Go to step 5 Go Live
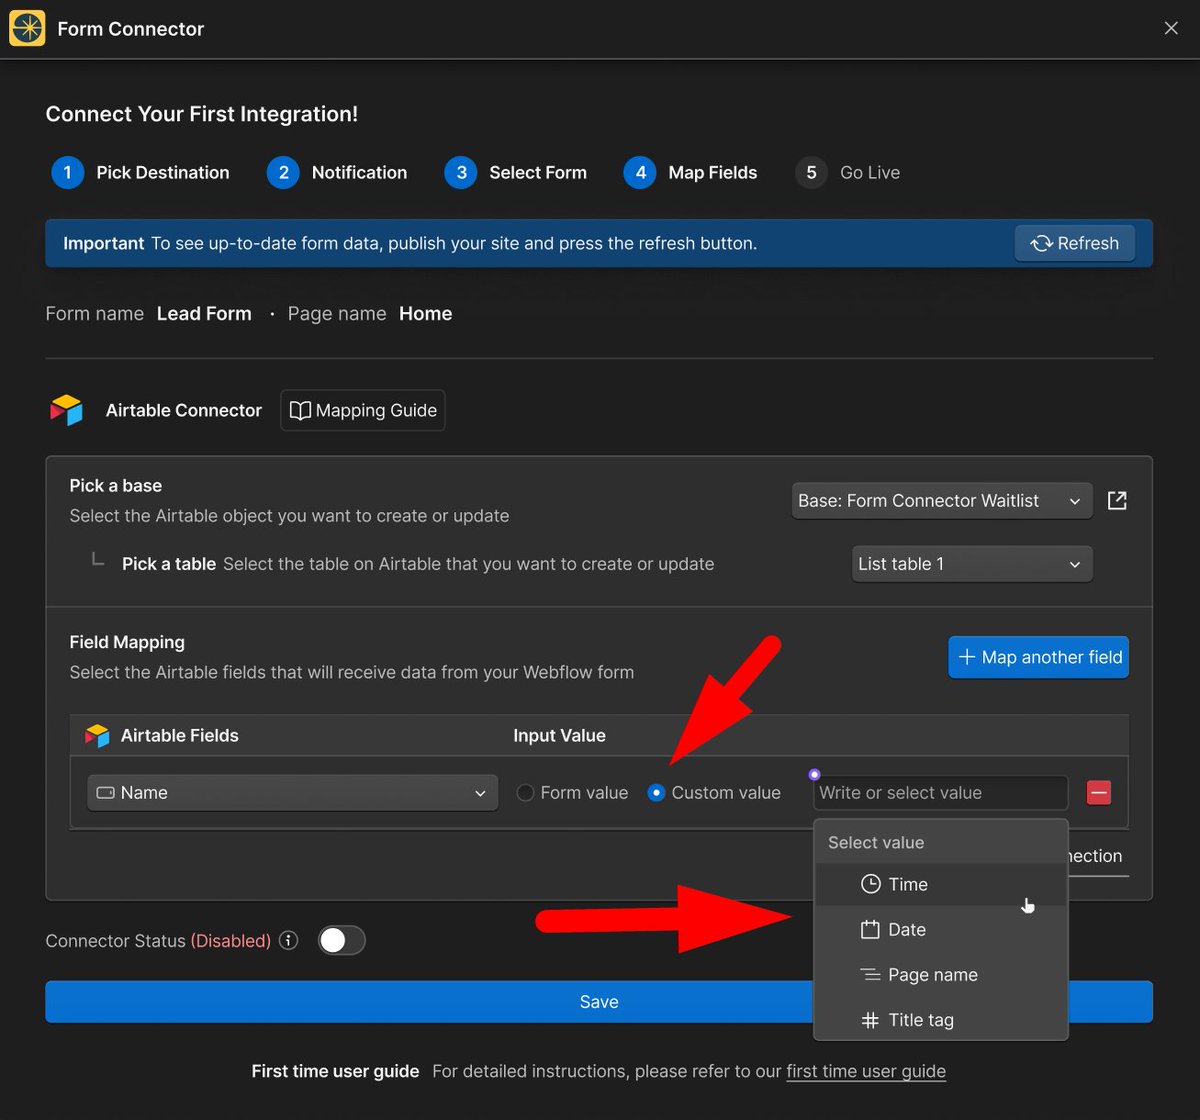Screen dimensions: 1200x1120 [848, 173]
